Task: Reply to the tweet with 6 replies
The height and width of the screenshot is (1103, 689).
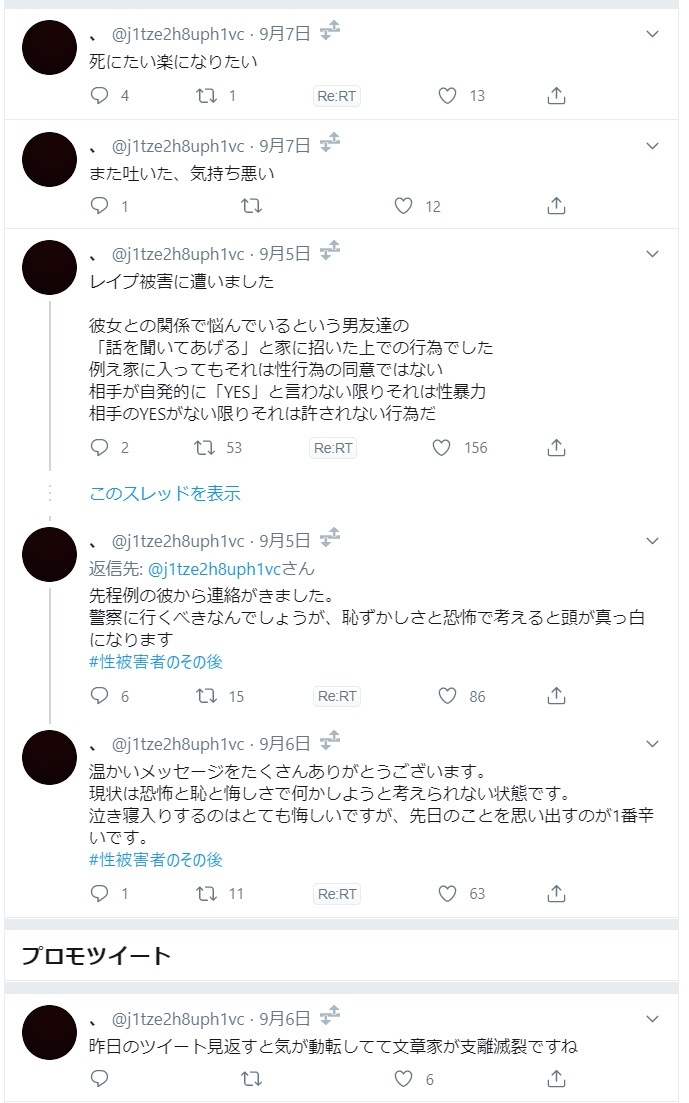Action: coord(99,696)
